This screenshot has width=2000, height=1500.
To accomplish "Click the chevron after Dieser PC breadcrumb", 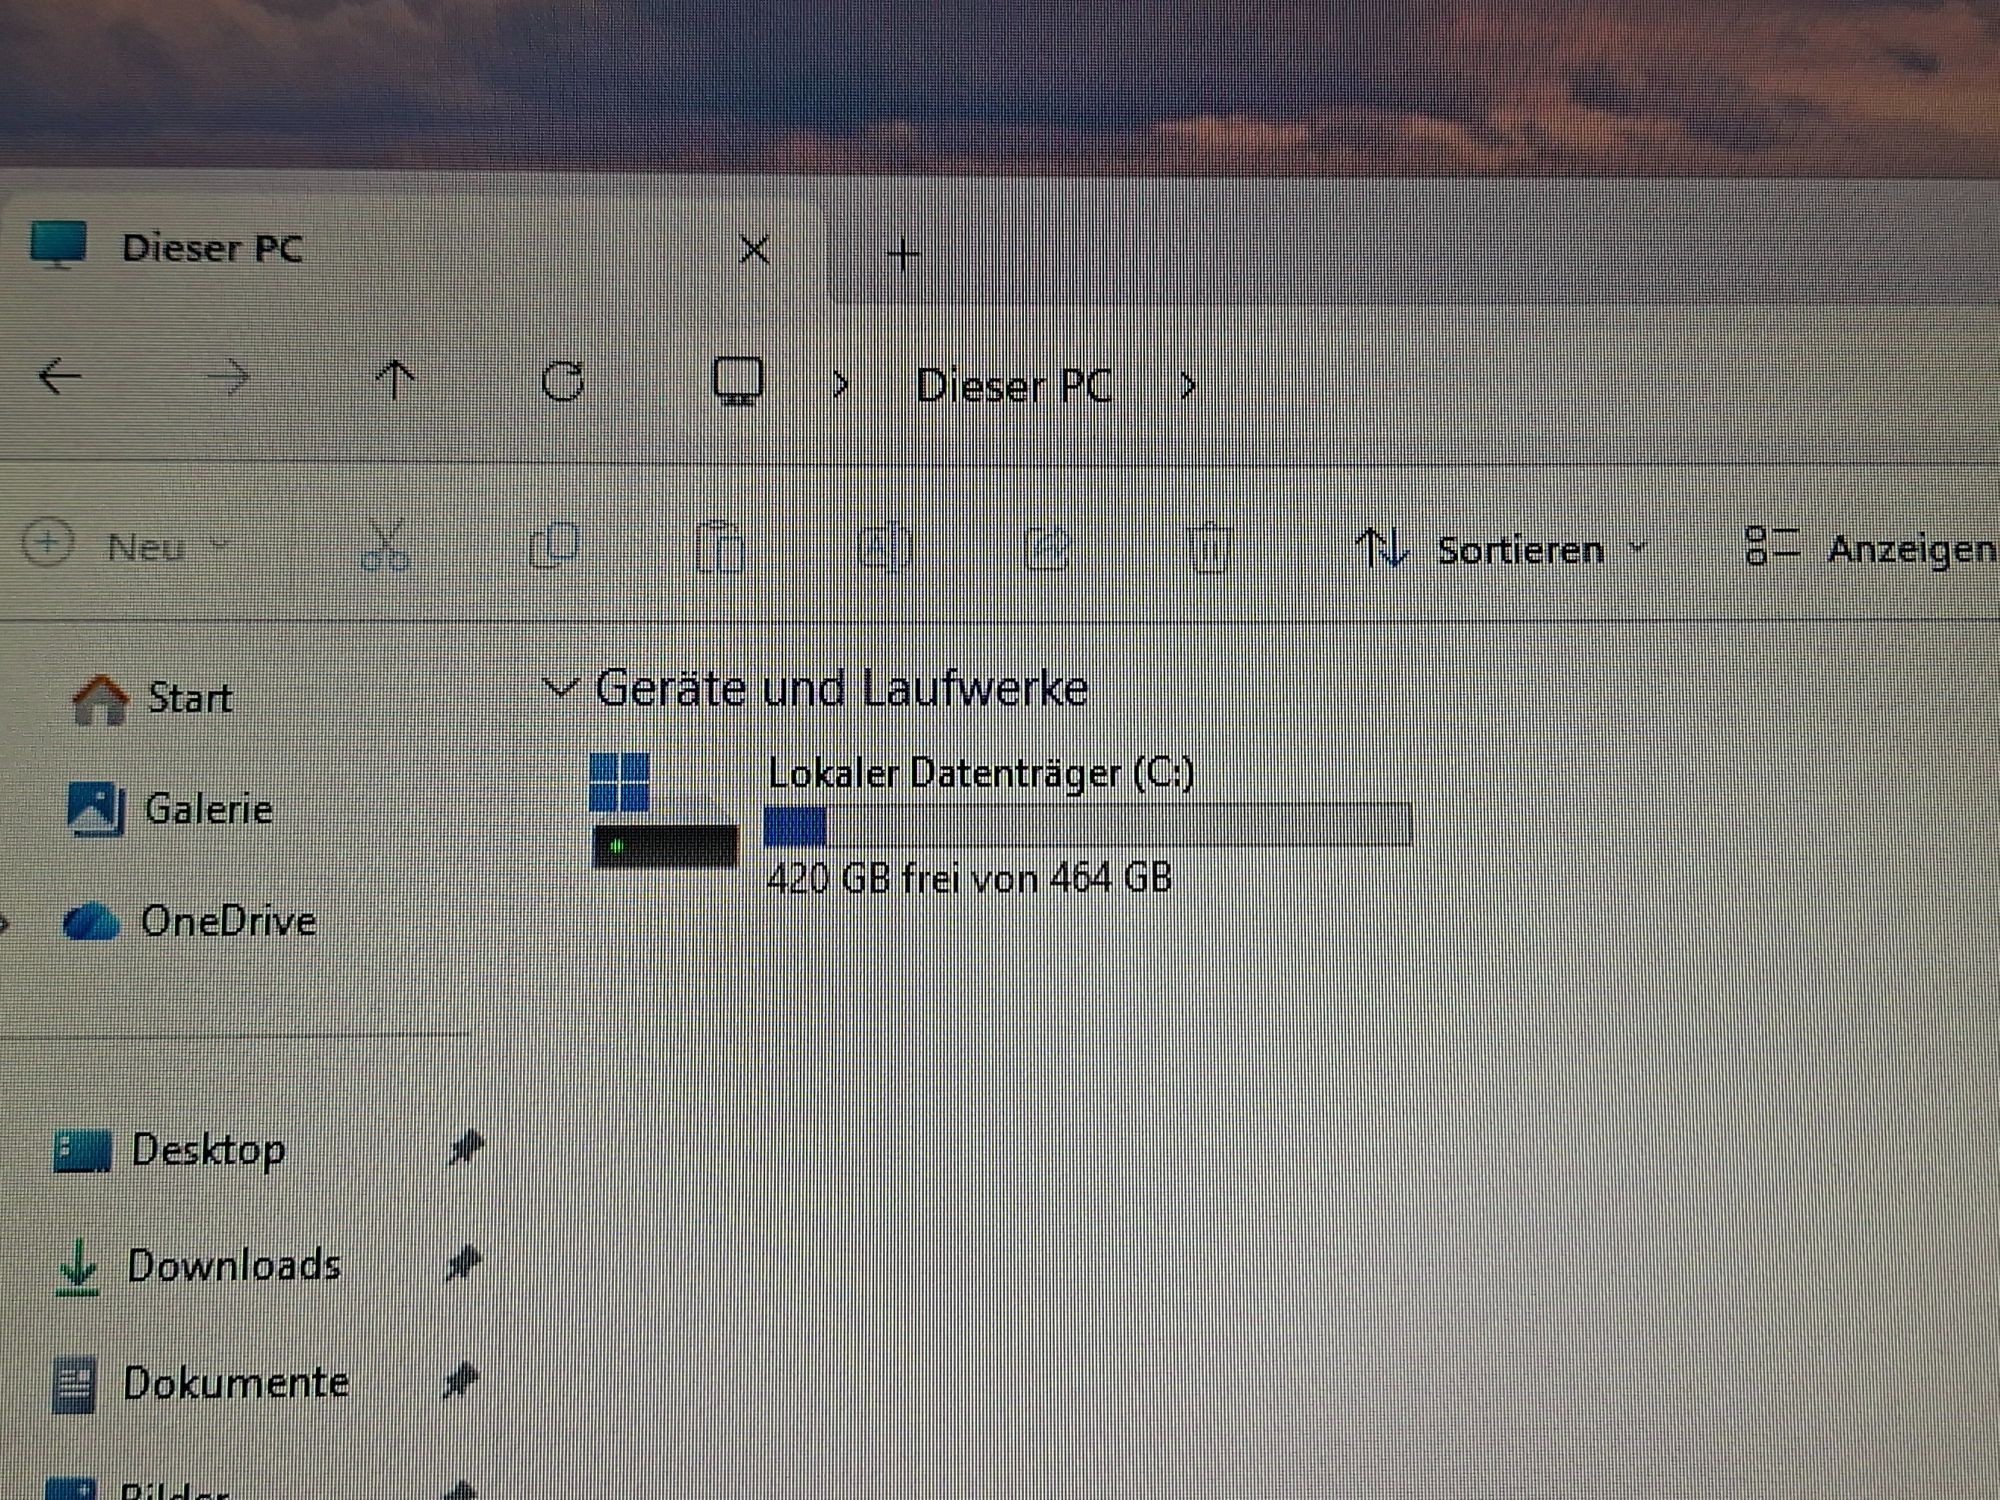I will coord(1188,386).
